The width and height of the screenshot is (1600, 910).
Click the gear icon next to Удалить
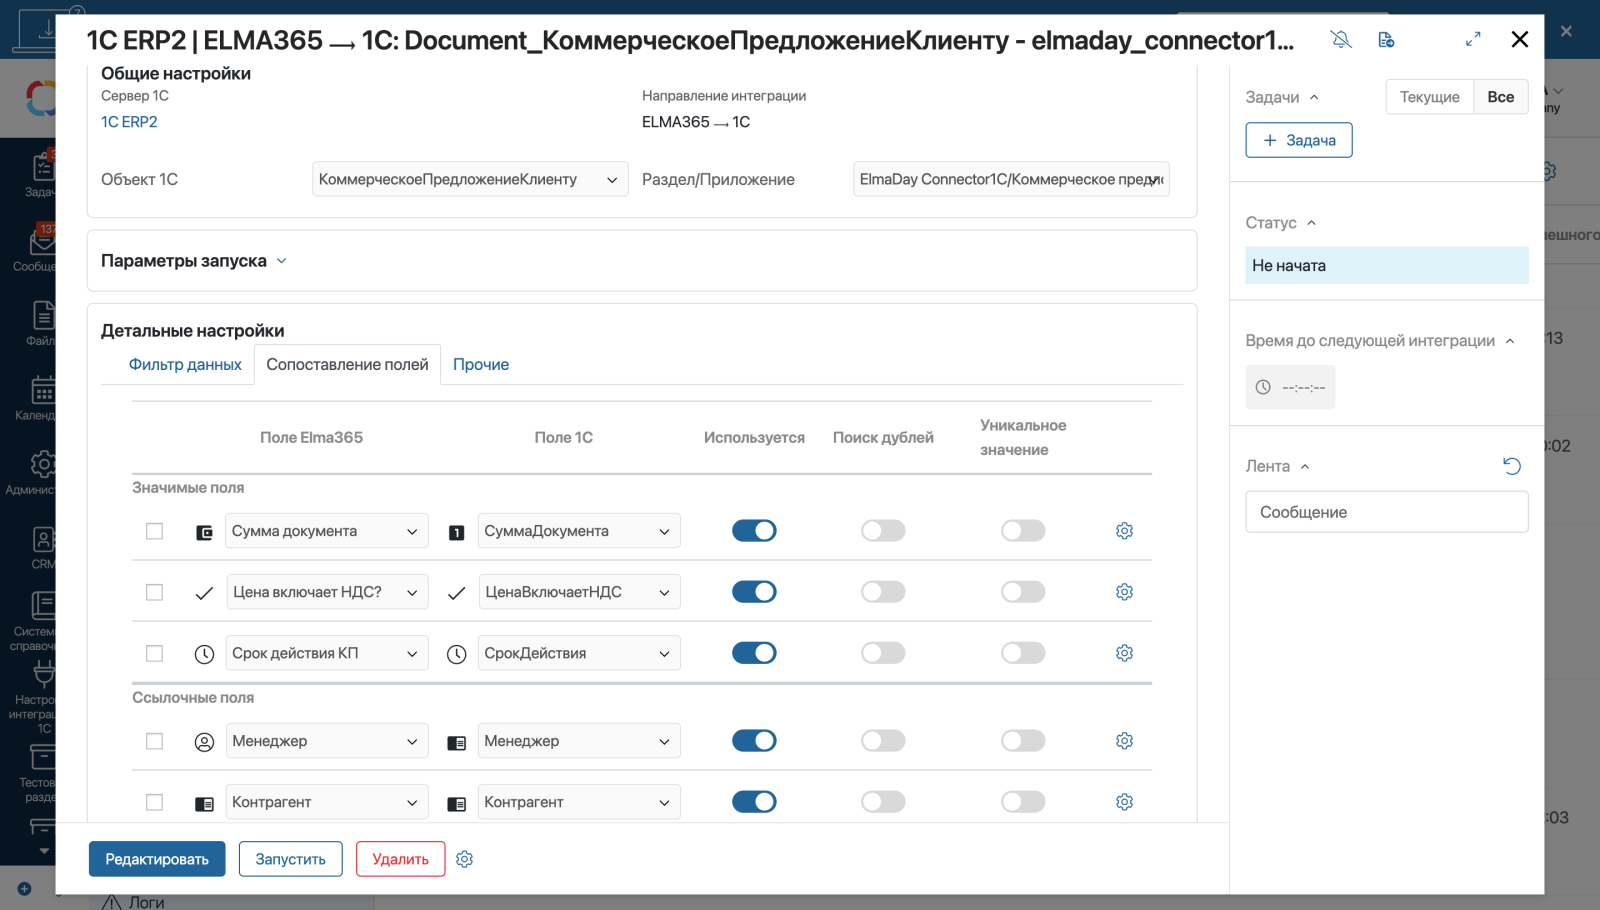(464, 859)
